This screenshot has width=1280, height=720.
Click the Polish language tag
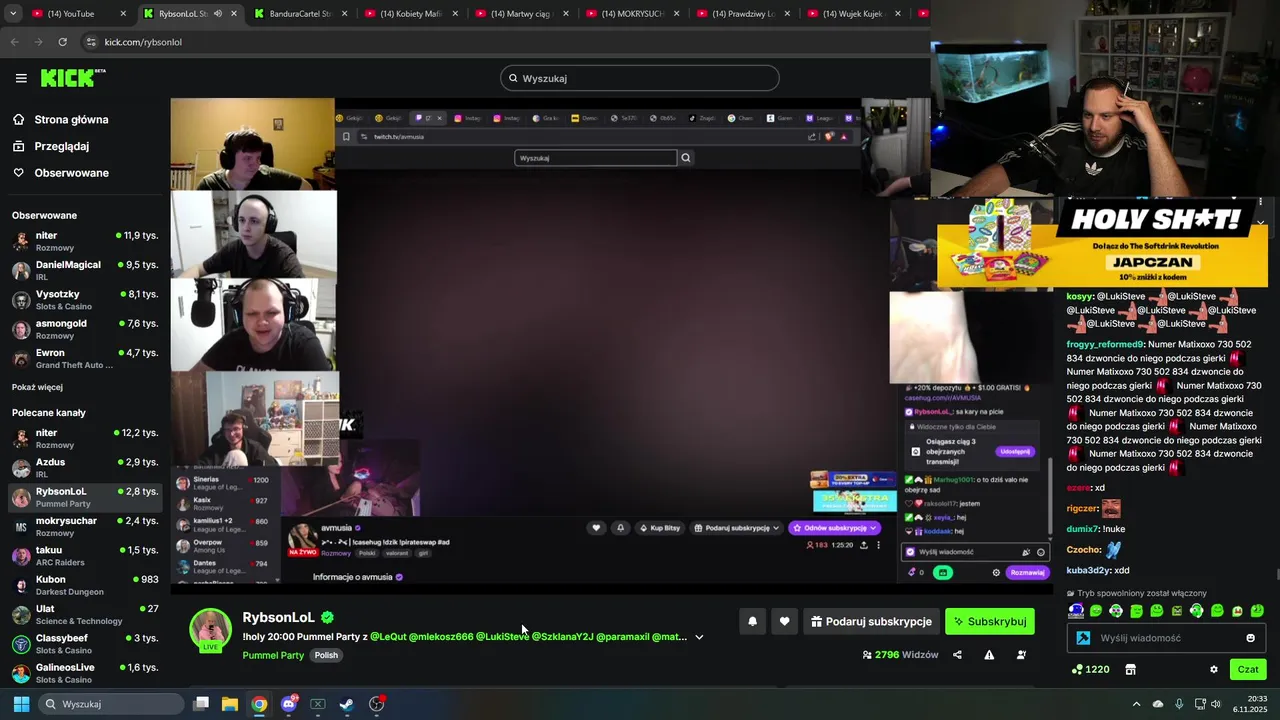coord(326,655)
